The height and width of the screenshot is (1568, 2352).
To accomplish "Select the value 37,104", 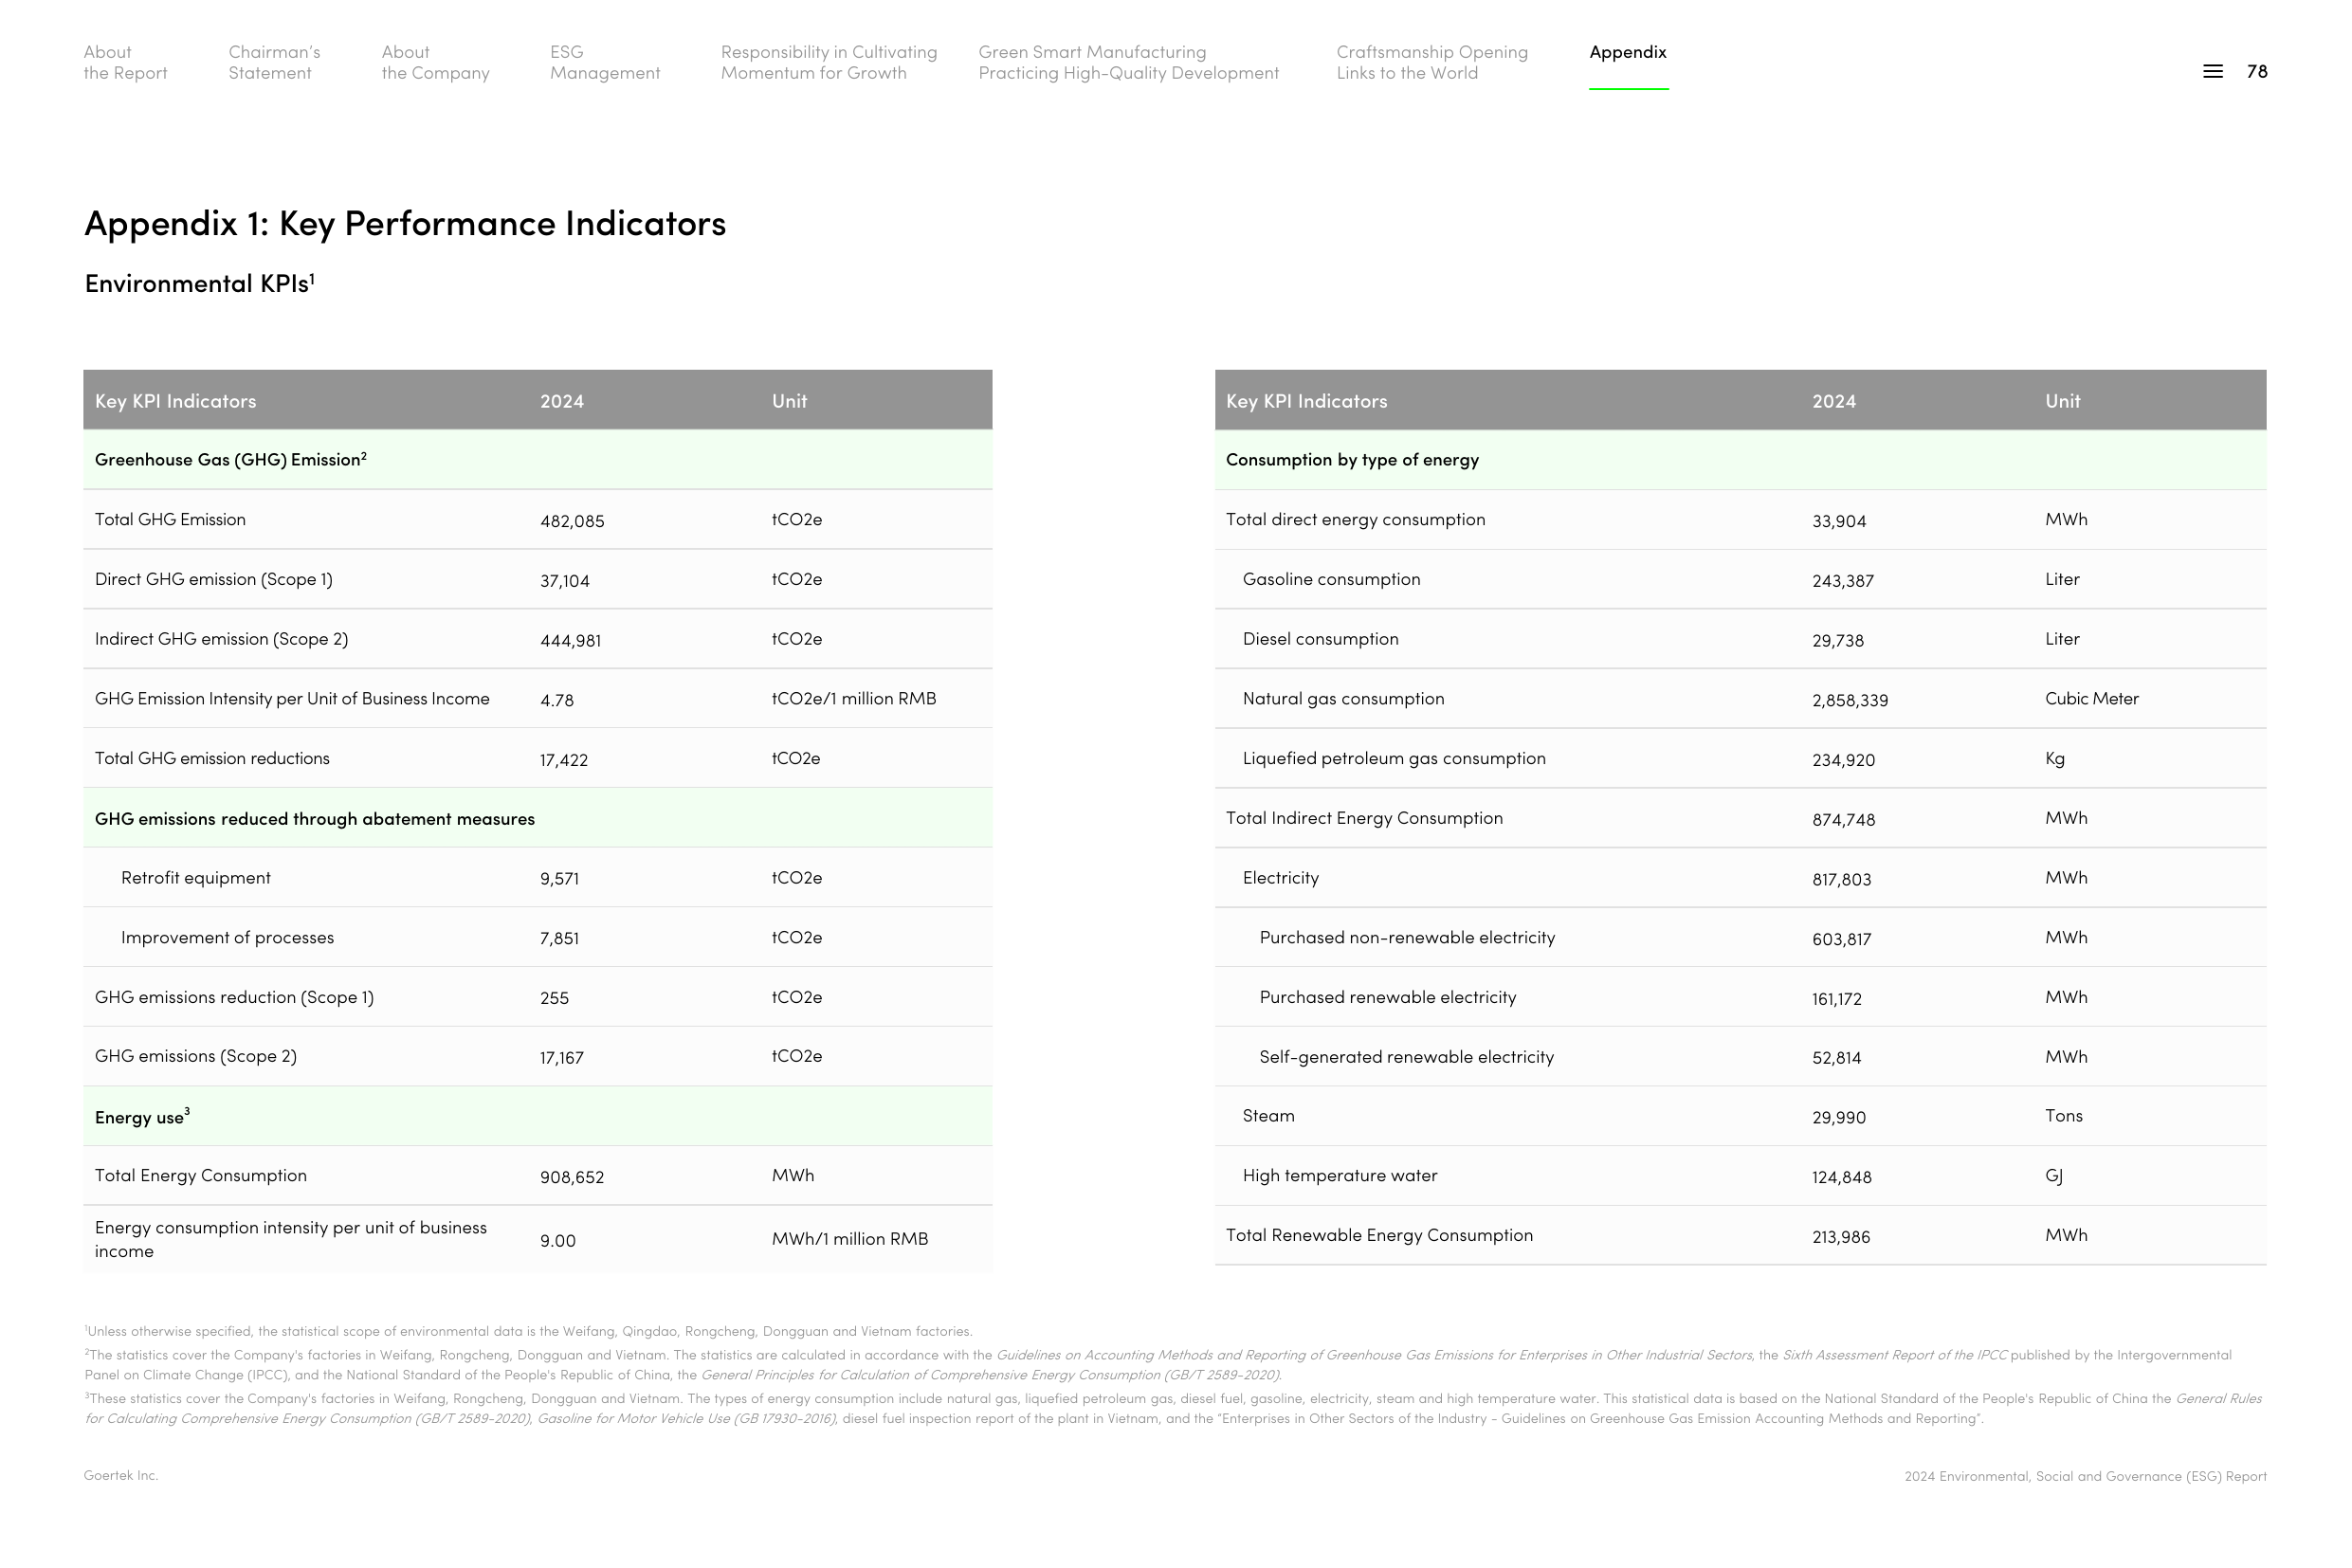I will click(x=564, y=581).
